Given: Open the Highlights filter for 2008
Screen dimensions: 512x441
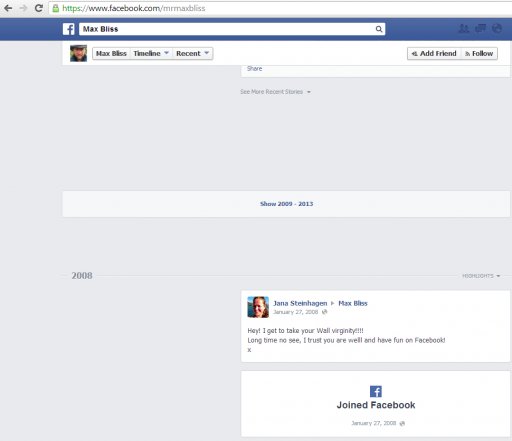Looking at the screenshot, I should coord(481,276).
